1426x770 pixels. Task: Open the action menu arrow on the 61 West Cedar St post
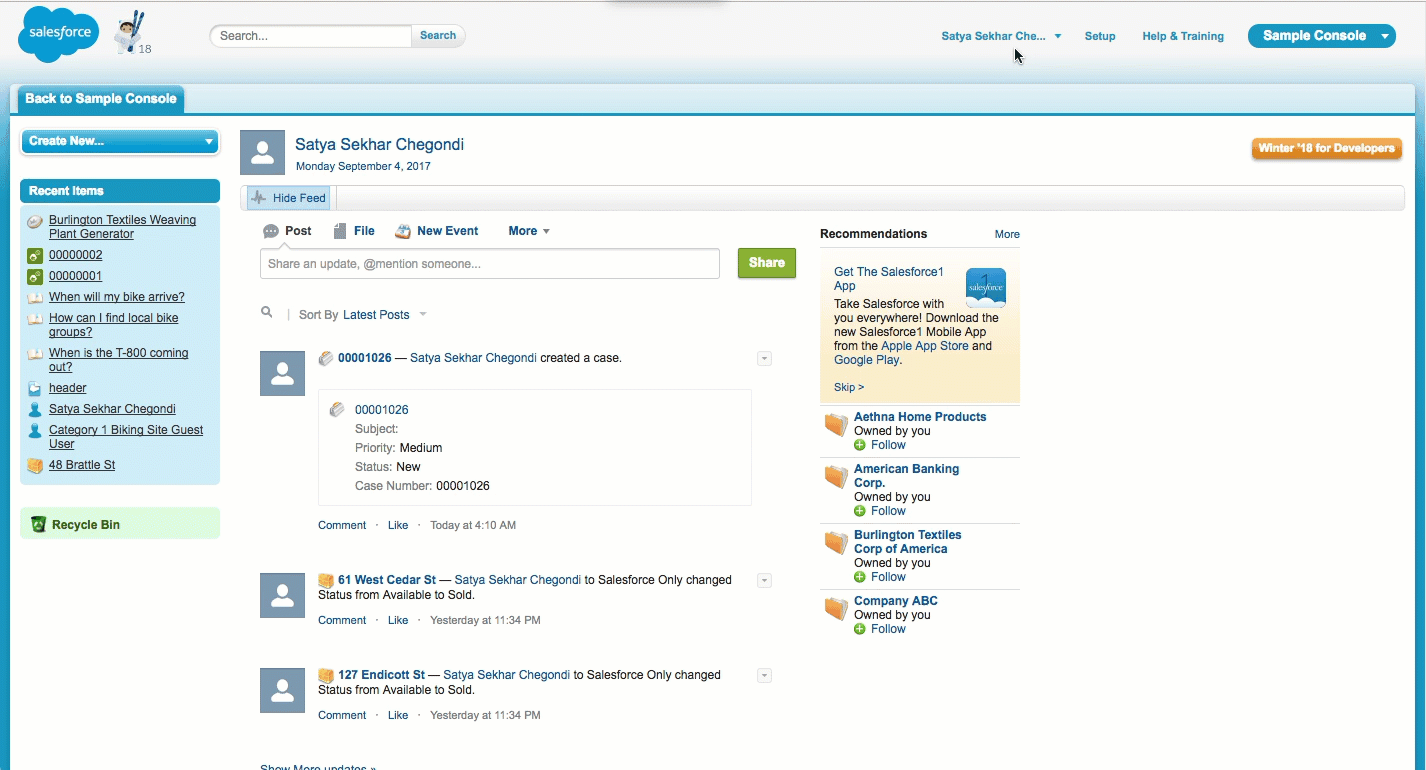pos(764,580)
